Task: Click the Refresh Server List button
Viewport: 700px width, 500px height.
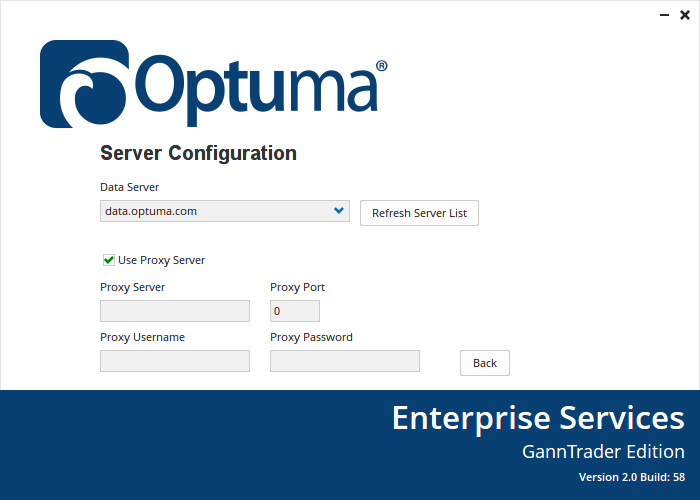Action: point(419,213)
